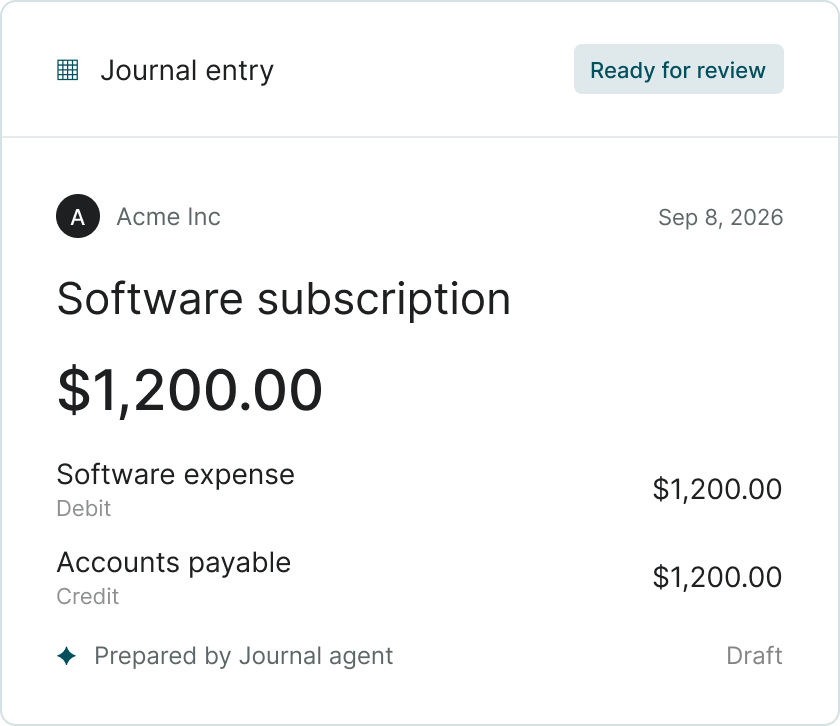Viewport: 840px width, 726px height.
Task: Click the sparkle icon beside Journal agent
Action: [x=66, y=656]
